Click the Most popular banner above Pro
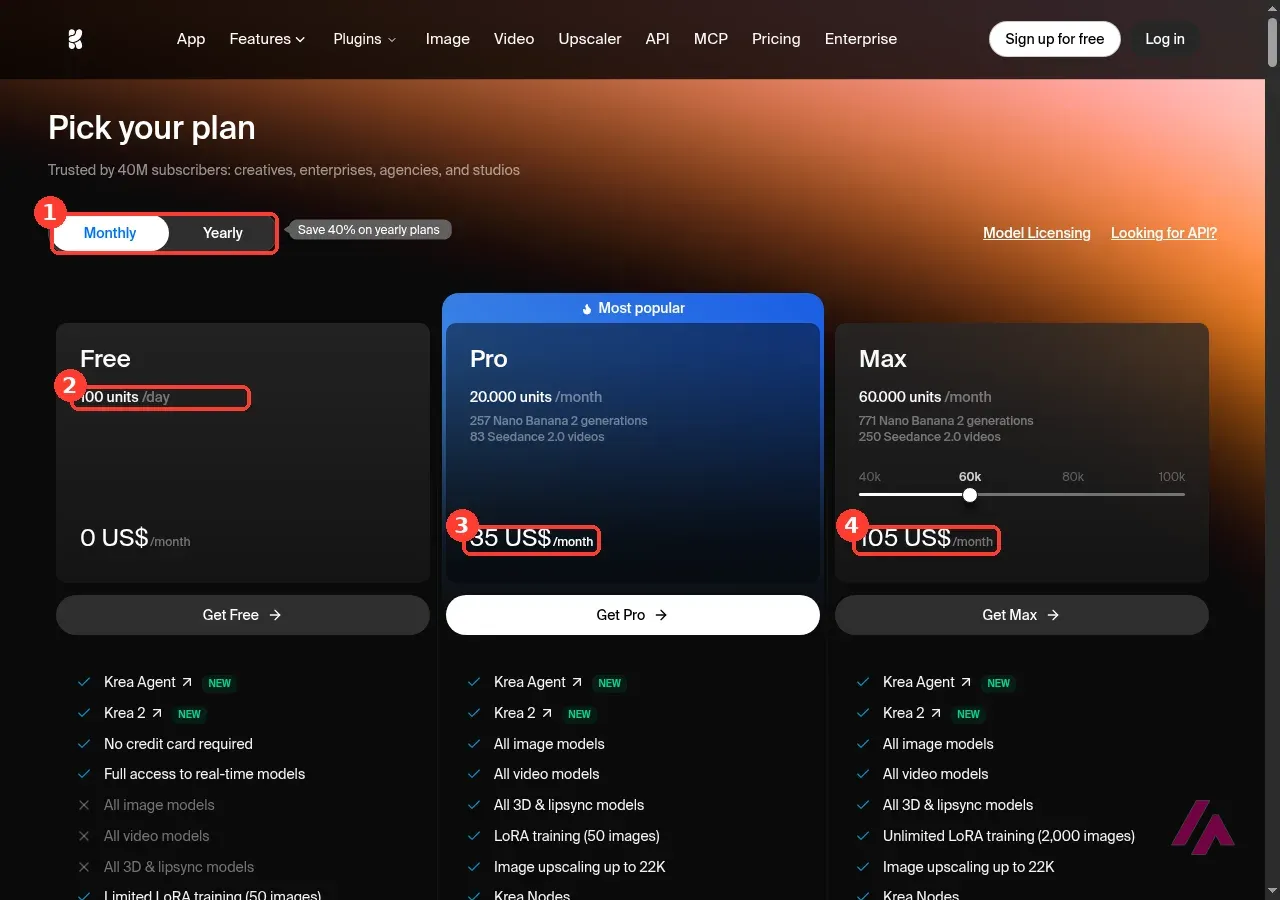This screenshot has height=900, width=1280. pos(633,308)
